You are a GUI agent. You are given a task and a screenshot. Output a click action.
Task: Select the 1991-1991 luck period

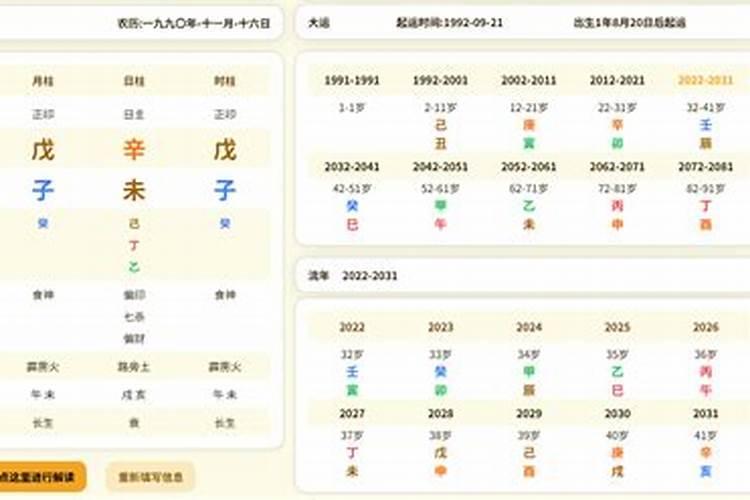tap(352, 80)
